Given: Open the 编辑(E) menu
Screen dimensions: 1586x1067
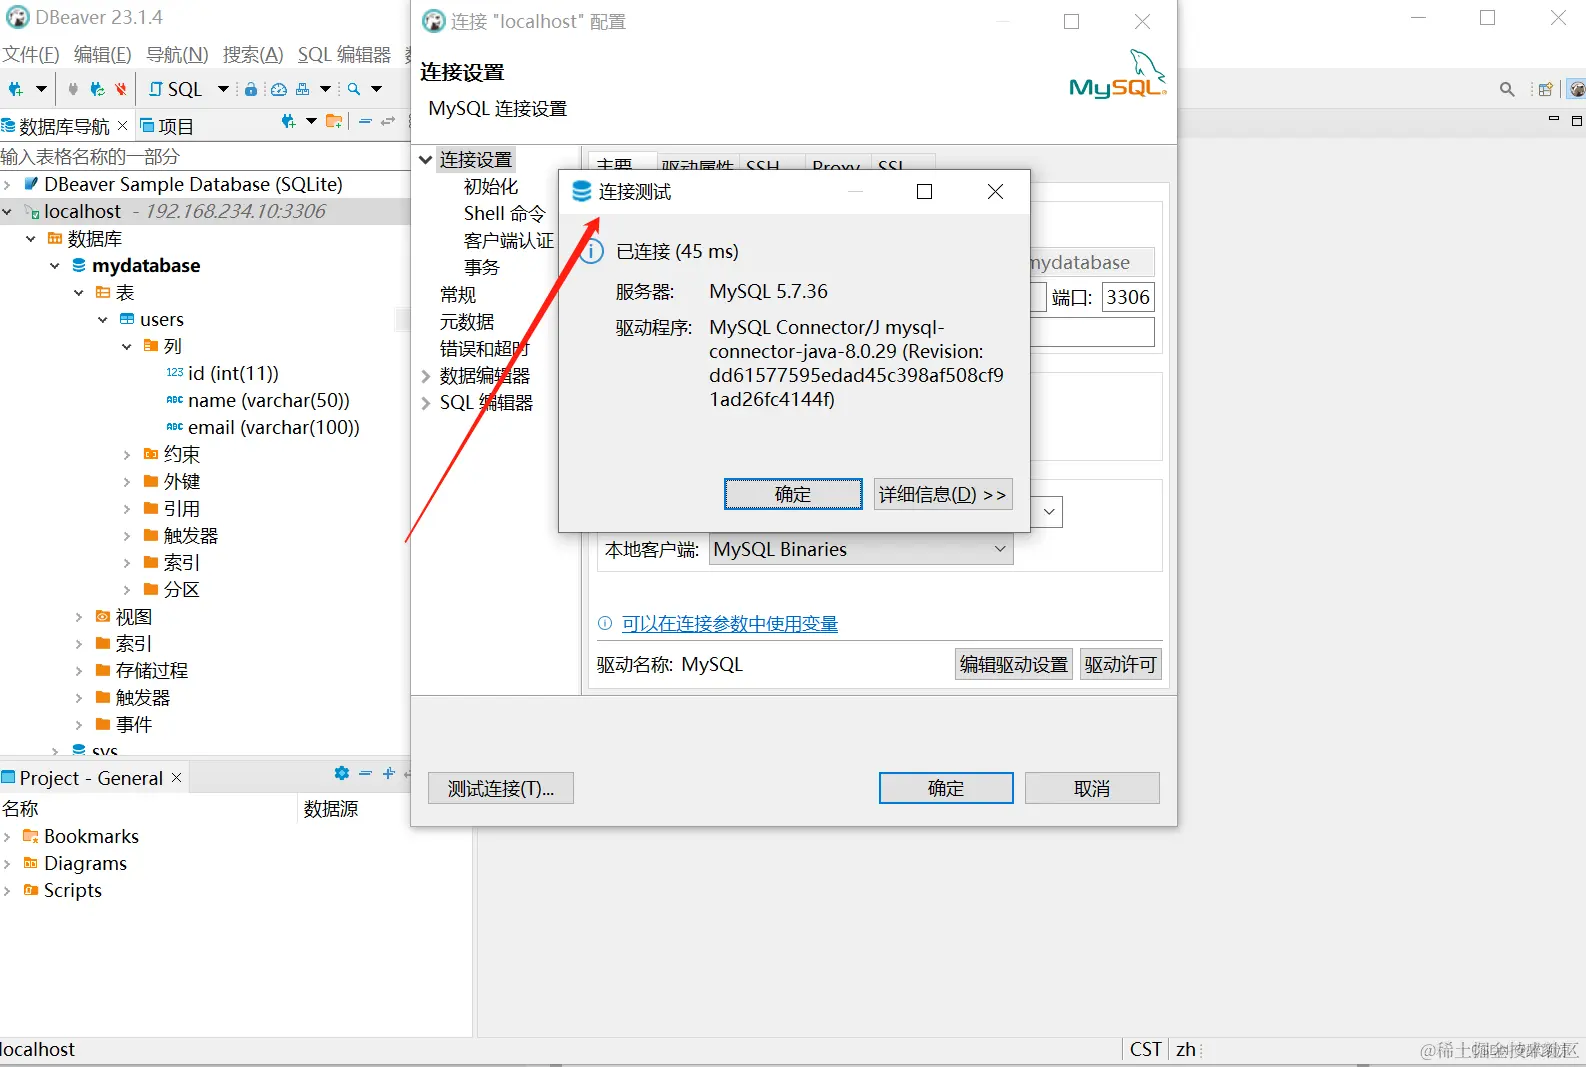Looking at the screenshot, I should coord(103,55).
